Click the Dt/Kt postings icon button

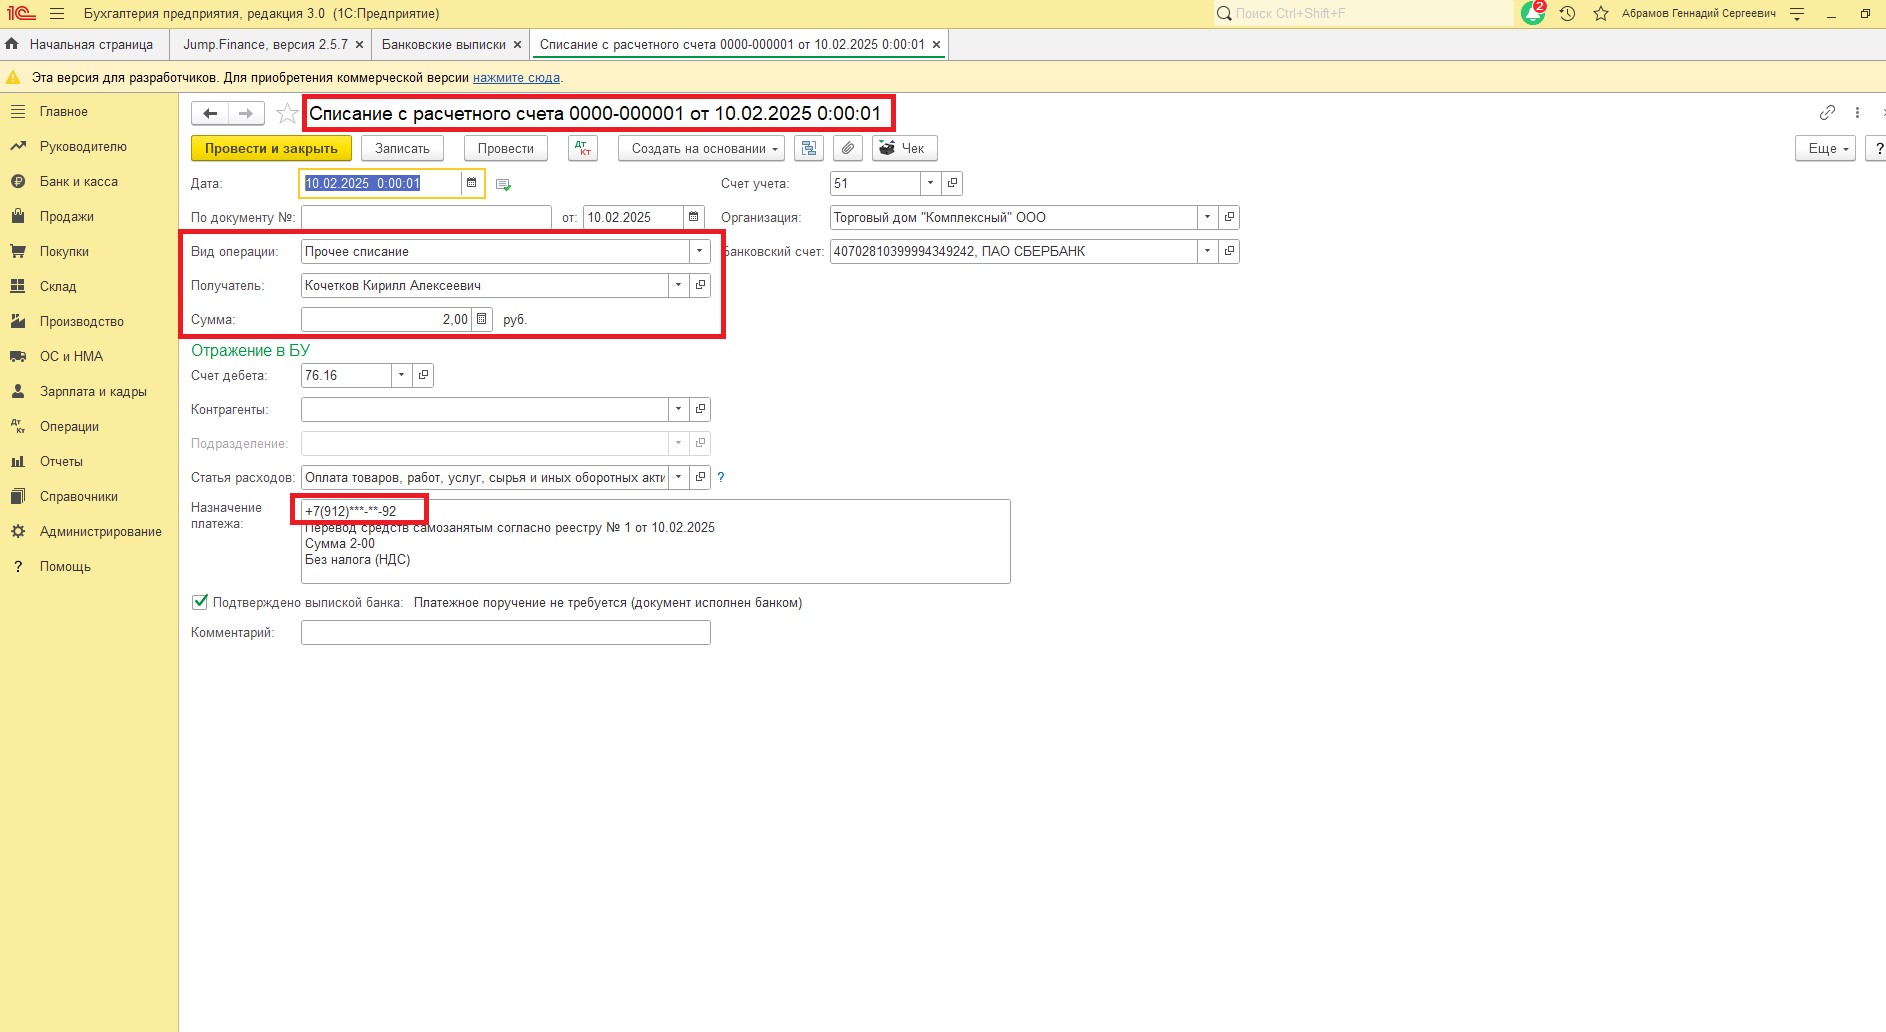coord(582,148)
